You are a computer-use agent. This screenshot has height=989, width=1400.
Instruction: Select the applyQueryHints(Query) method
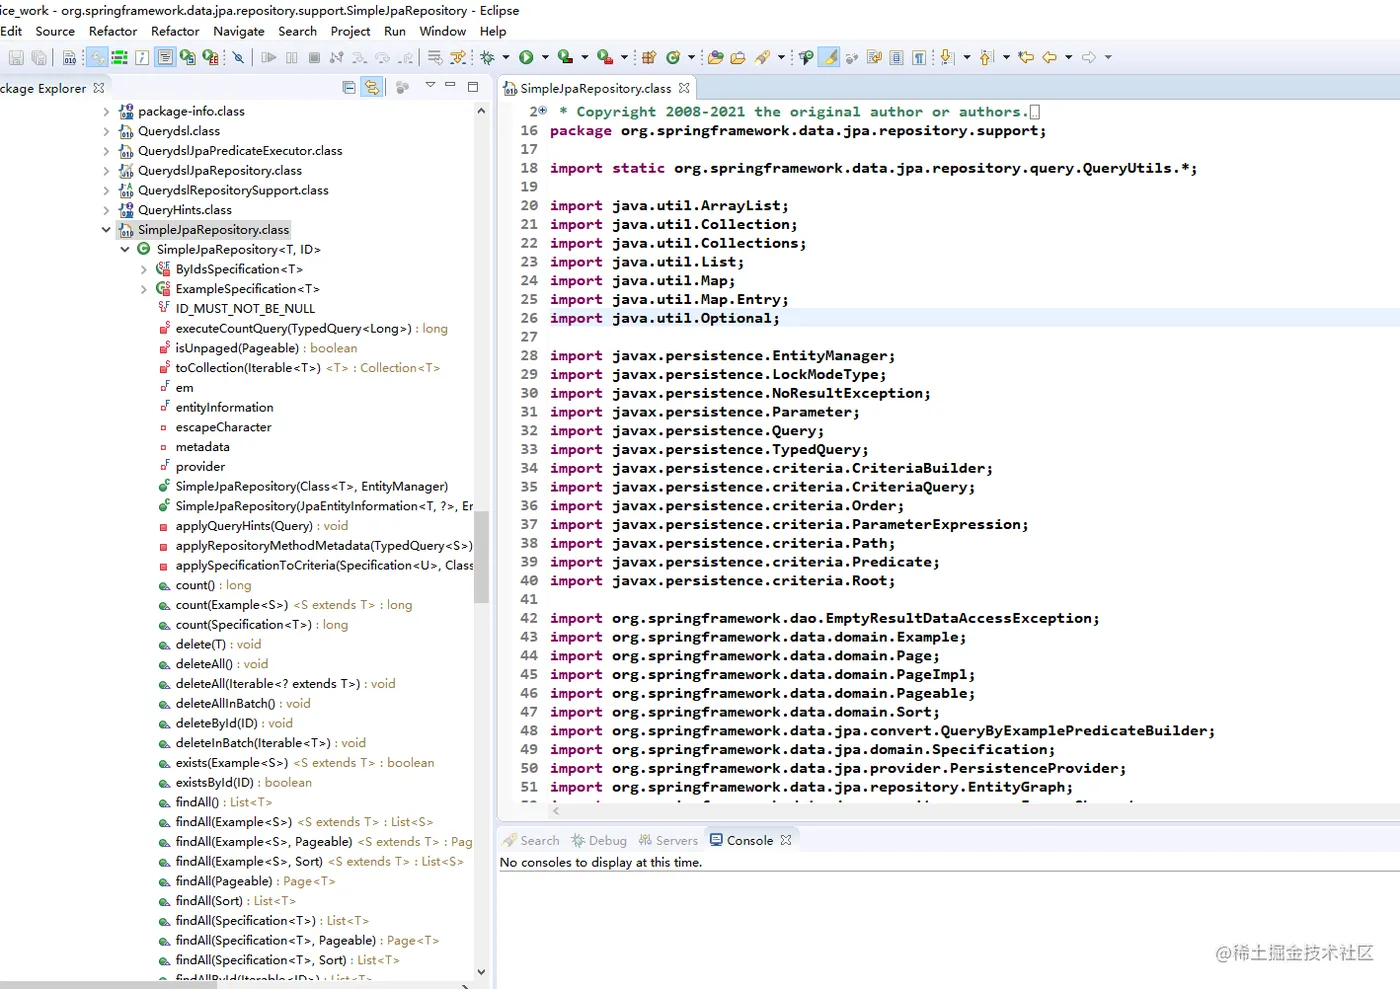click(253, 526)
